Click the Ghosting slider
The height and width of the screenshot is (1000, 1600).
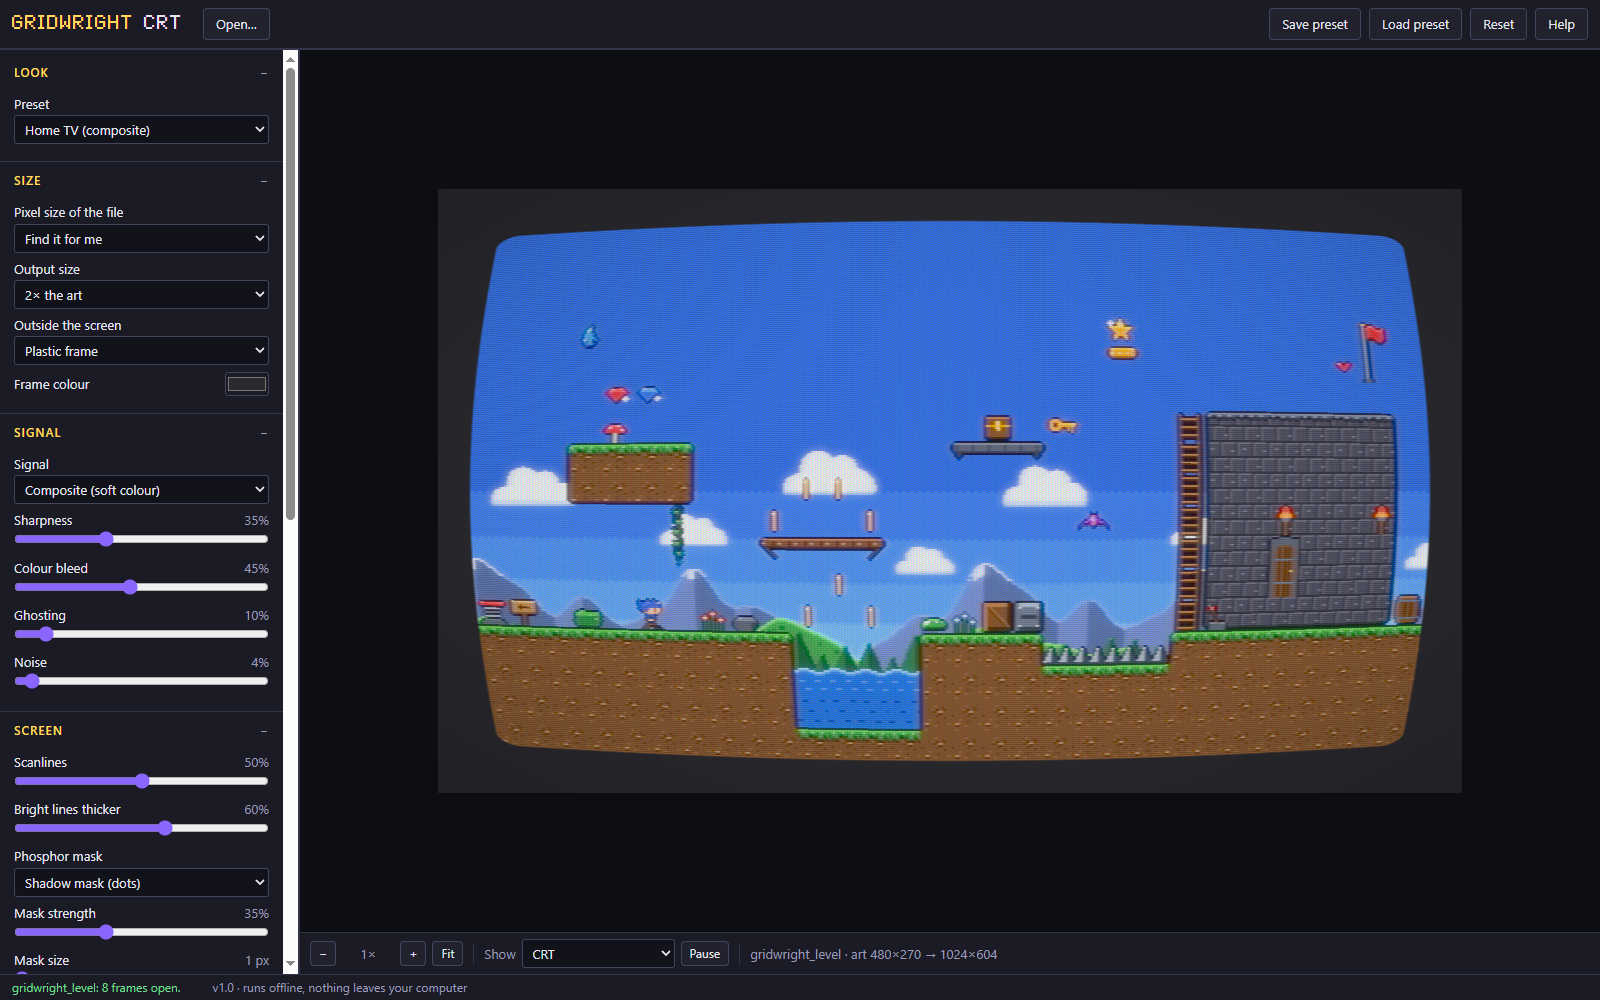tap(141, 634)
